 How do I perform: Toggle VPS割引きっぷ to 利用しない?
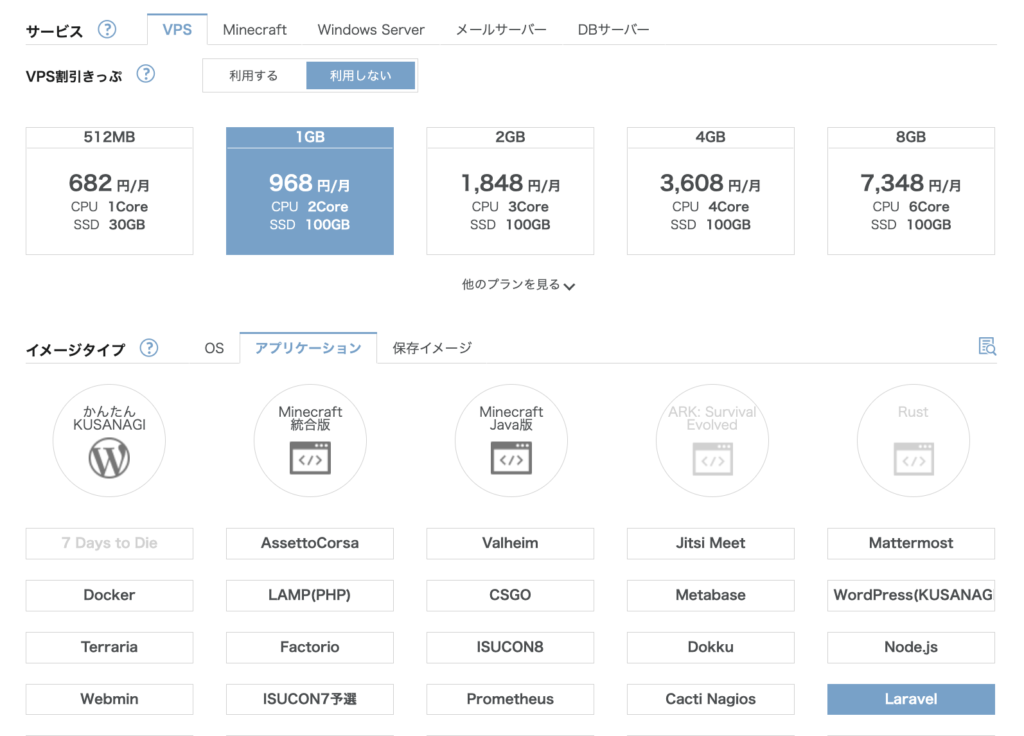(360, 76)
